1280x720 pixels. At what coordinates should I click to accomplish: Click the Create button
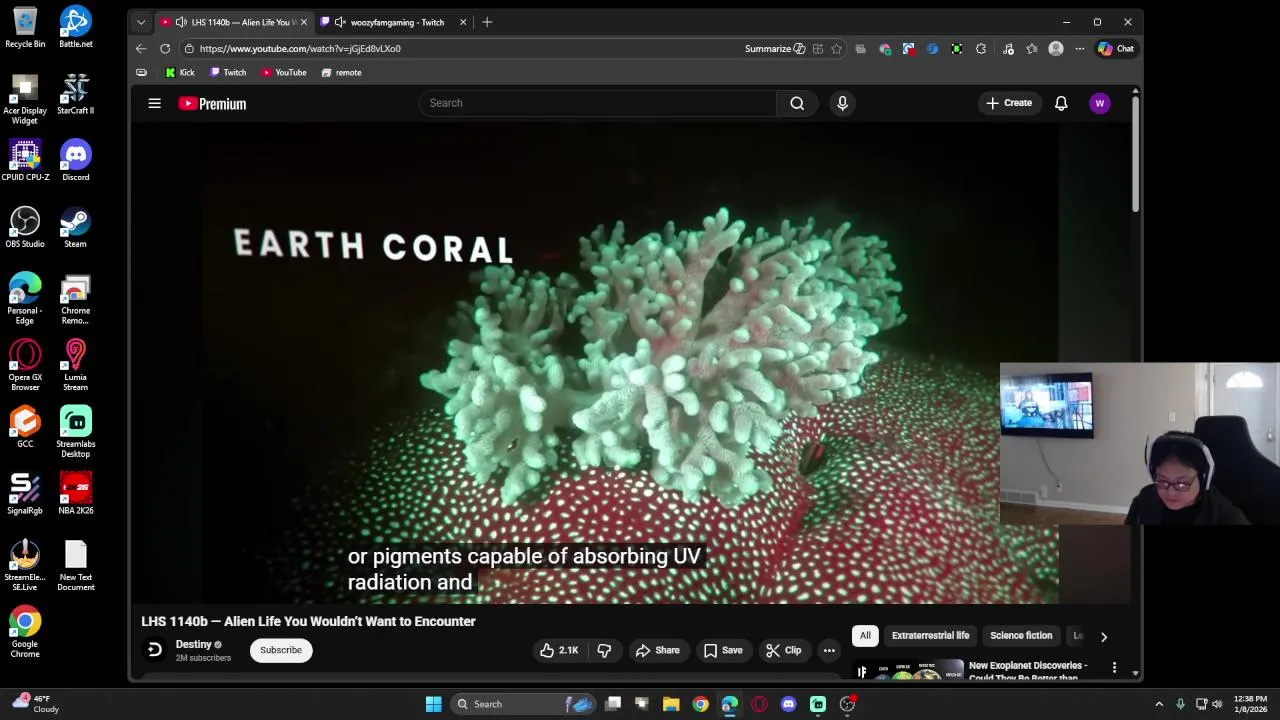tap(1009, 103)
